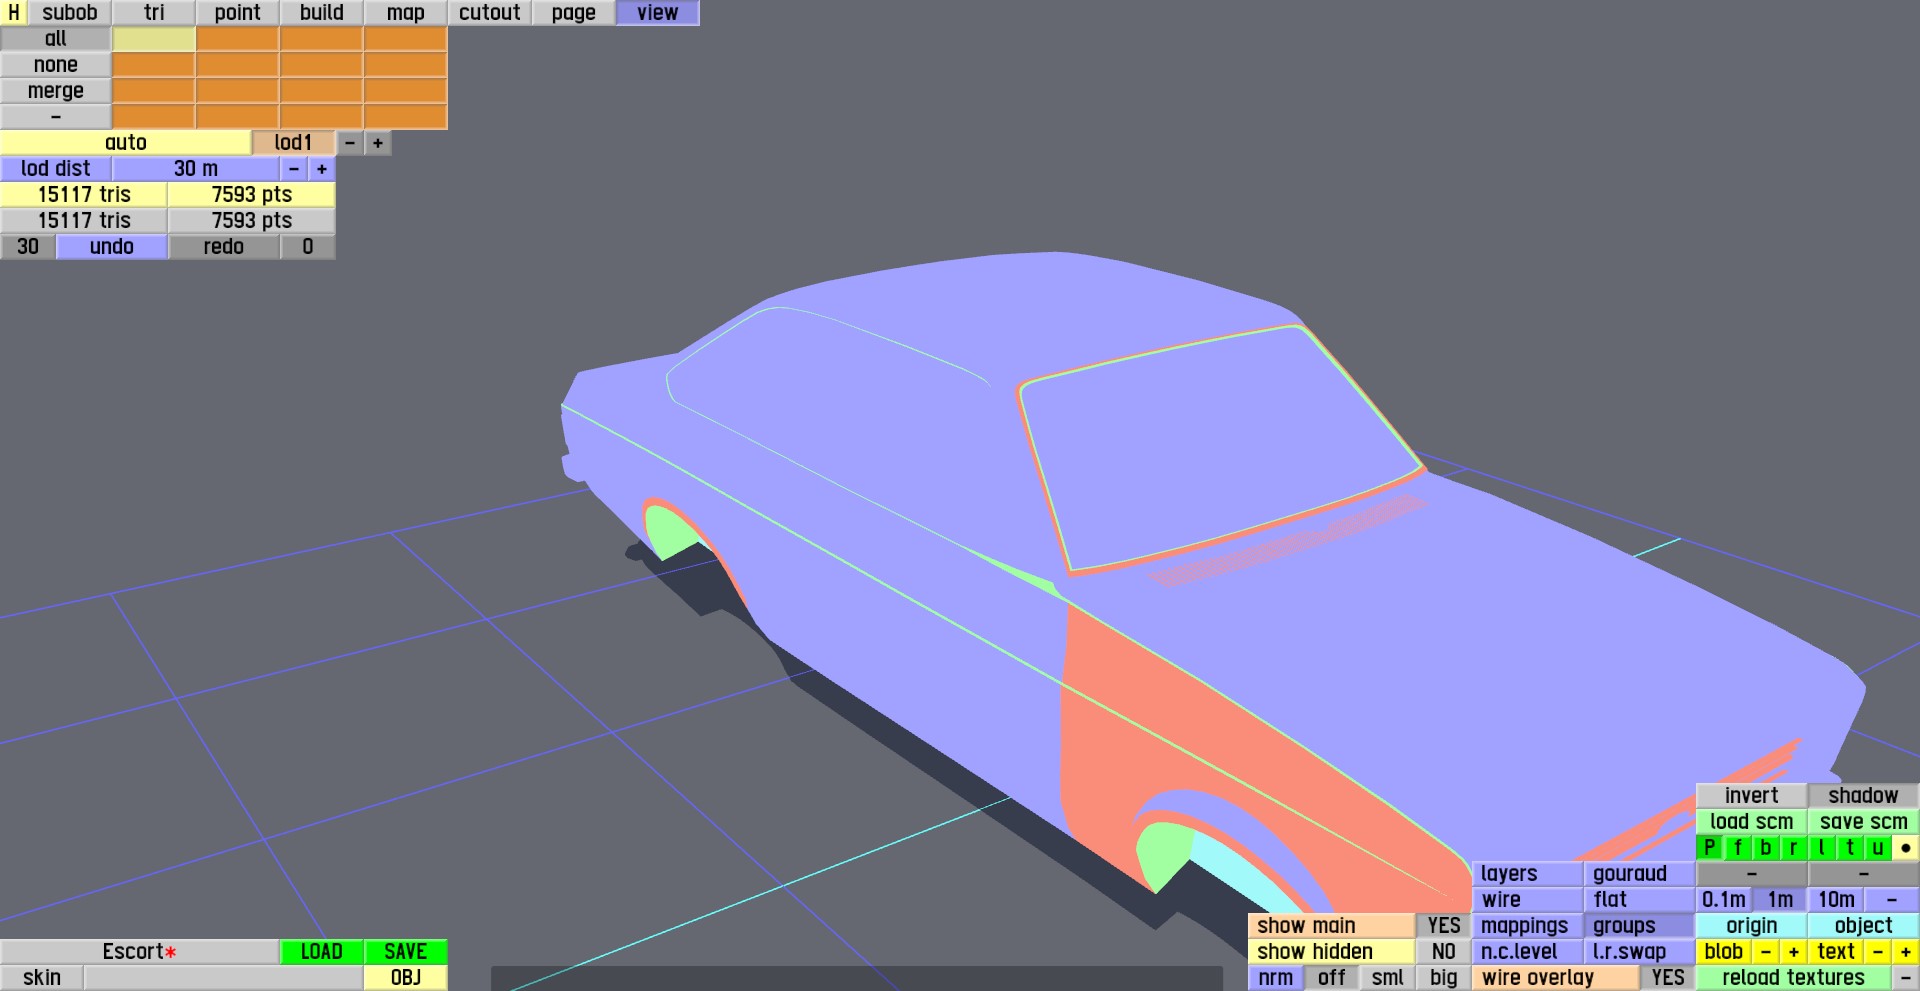Screen dimensions: 1920x991
Task: Select the 1m grid size
Action: pos(1780,900)
